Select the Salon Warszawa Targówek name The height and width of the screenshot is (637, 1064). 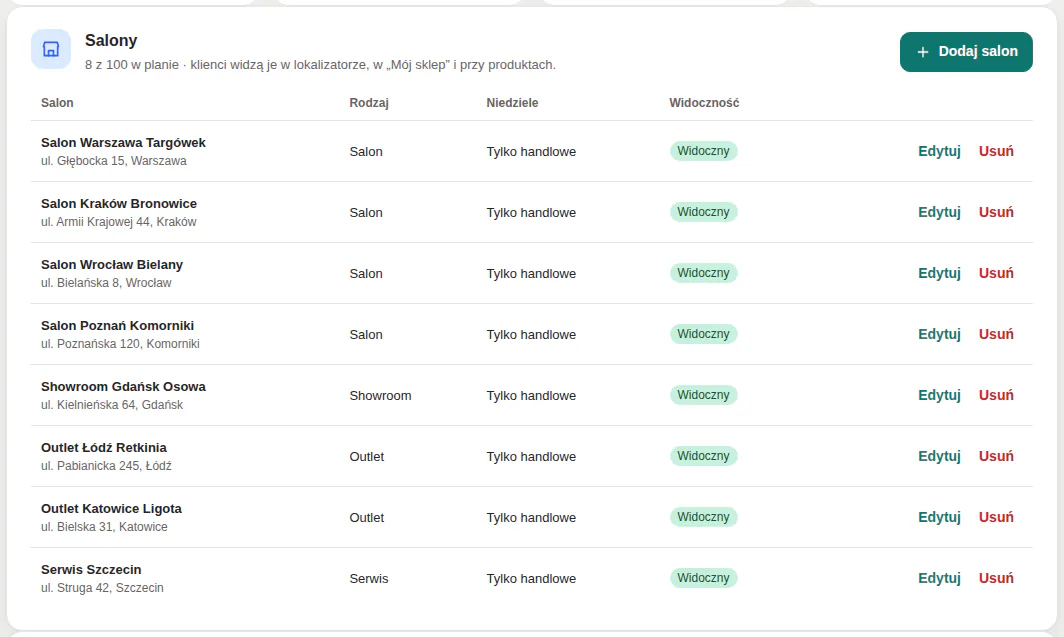(124, 143)
